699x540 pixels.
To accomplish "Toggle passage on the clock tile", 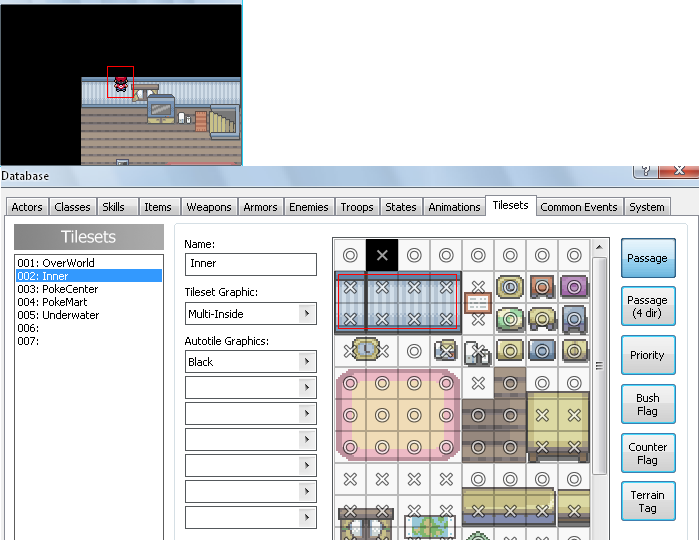I will click(366, 351).
